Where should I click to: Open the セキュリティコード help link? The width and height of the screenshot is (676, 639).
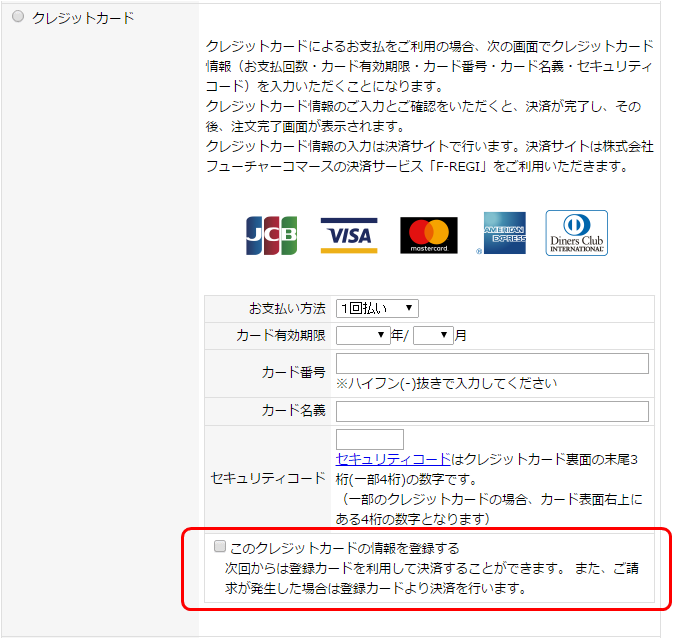tap(393, 459)
